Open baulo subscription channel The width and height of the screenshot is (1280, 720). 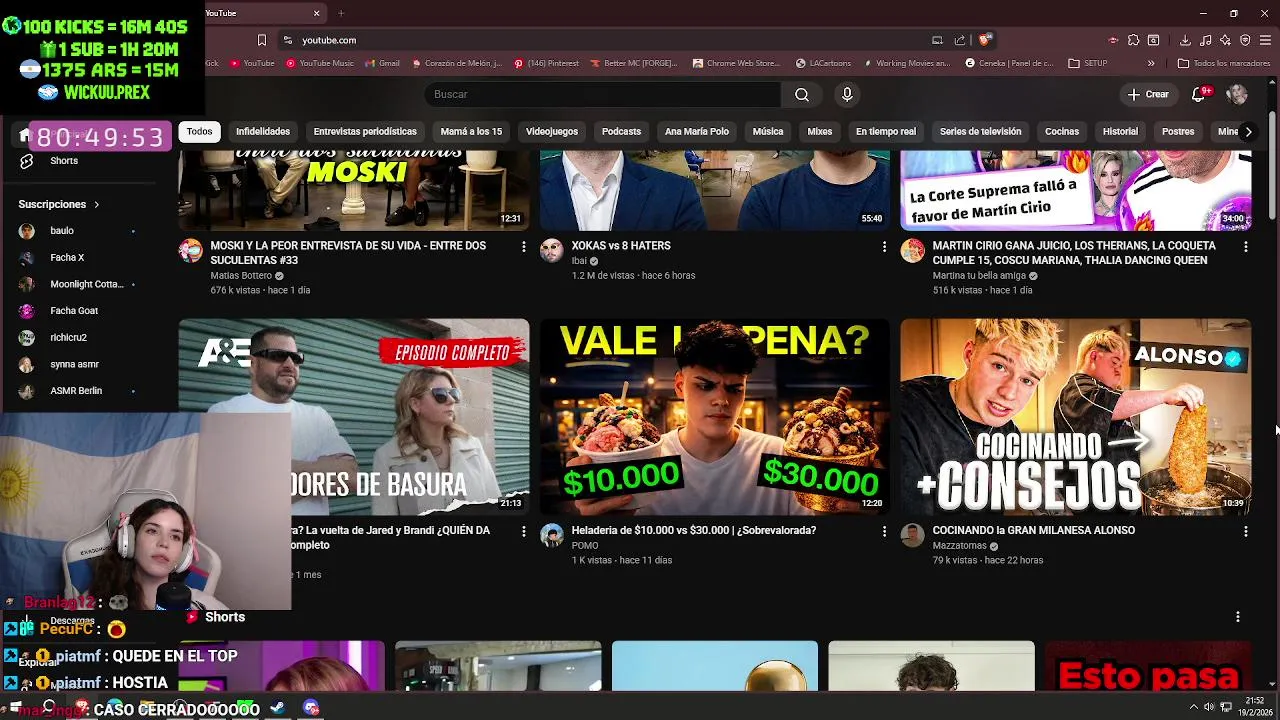pos(62,231)
